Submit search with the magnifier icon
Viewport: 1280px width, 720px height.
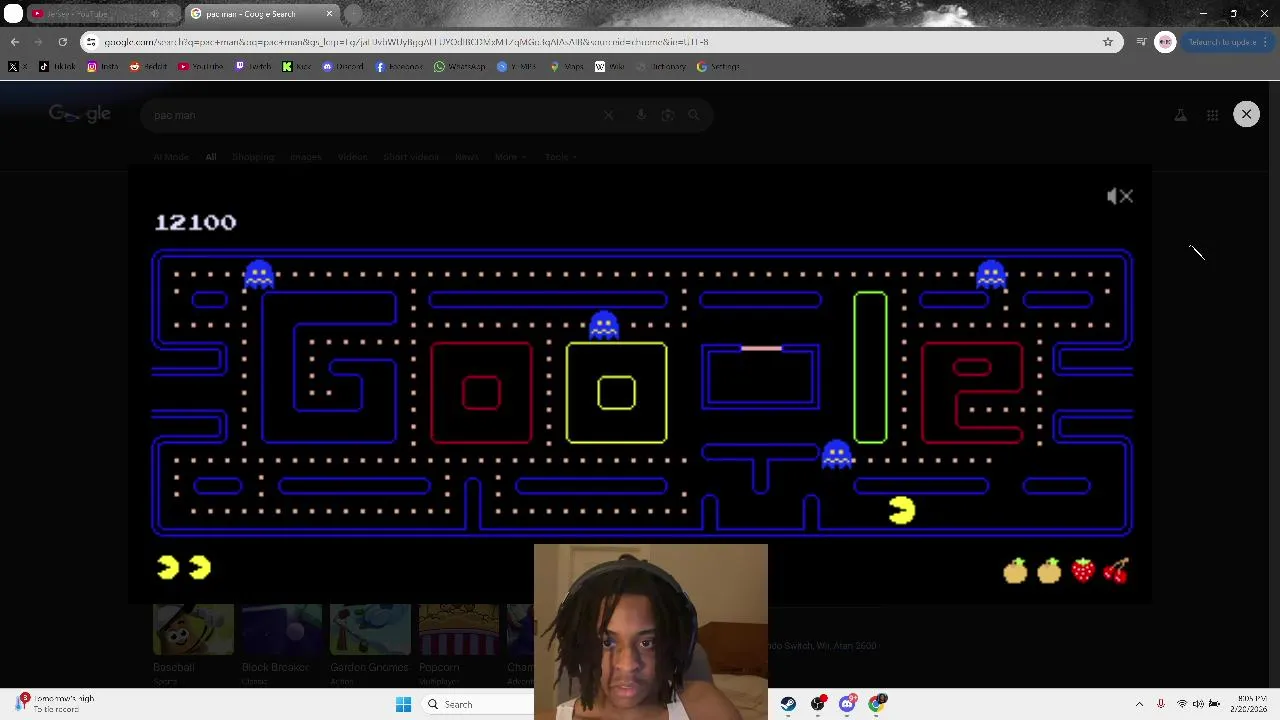(694, 115)
